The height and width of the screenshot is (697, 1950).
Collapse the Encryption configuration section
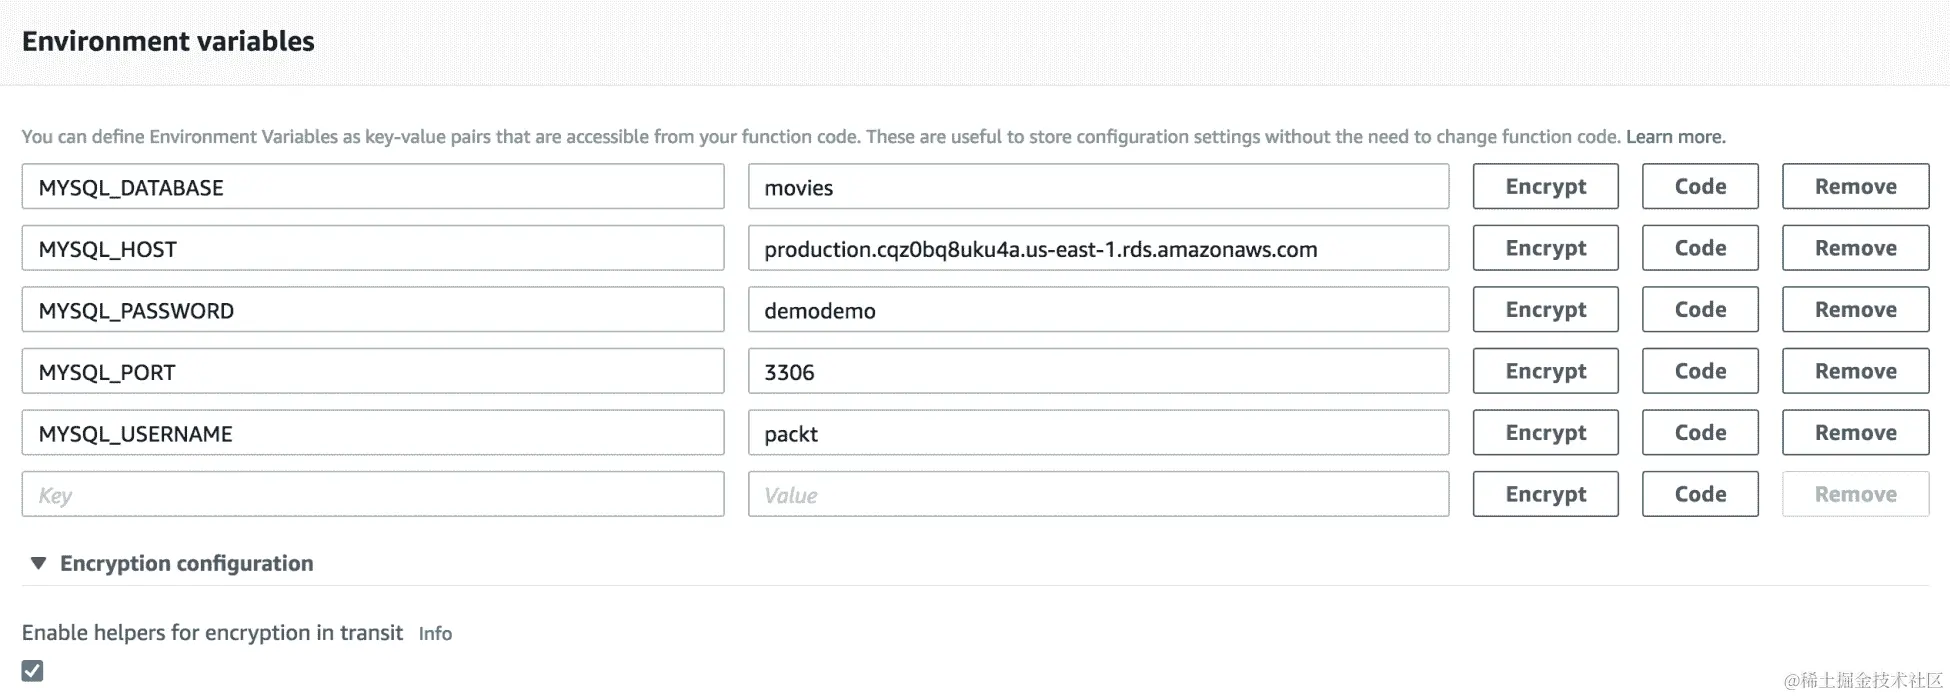coord(39,563)
